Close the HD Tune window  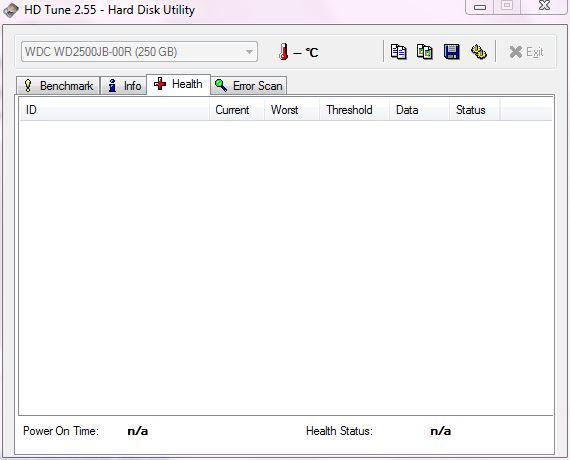544,6
